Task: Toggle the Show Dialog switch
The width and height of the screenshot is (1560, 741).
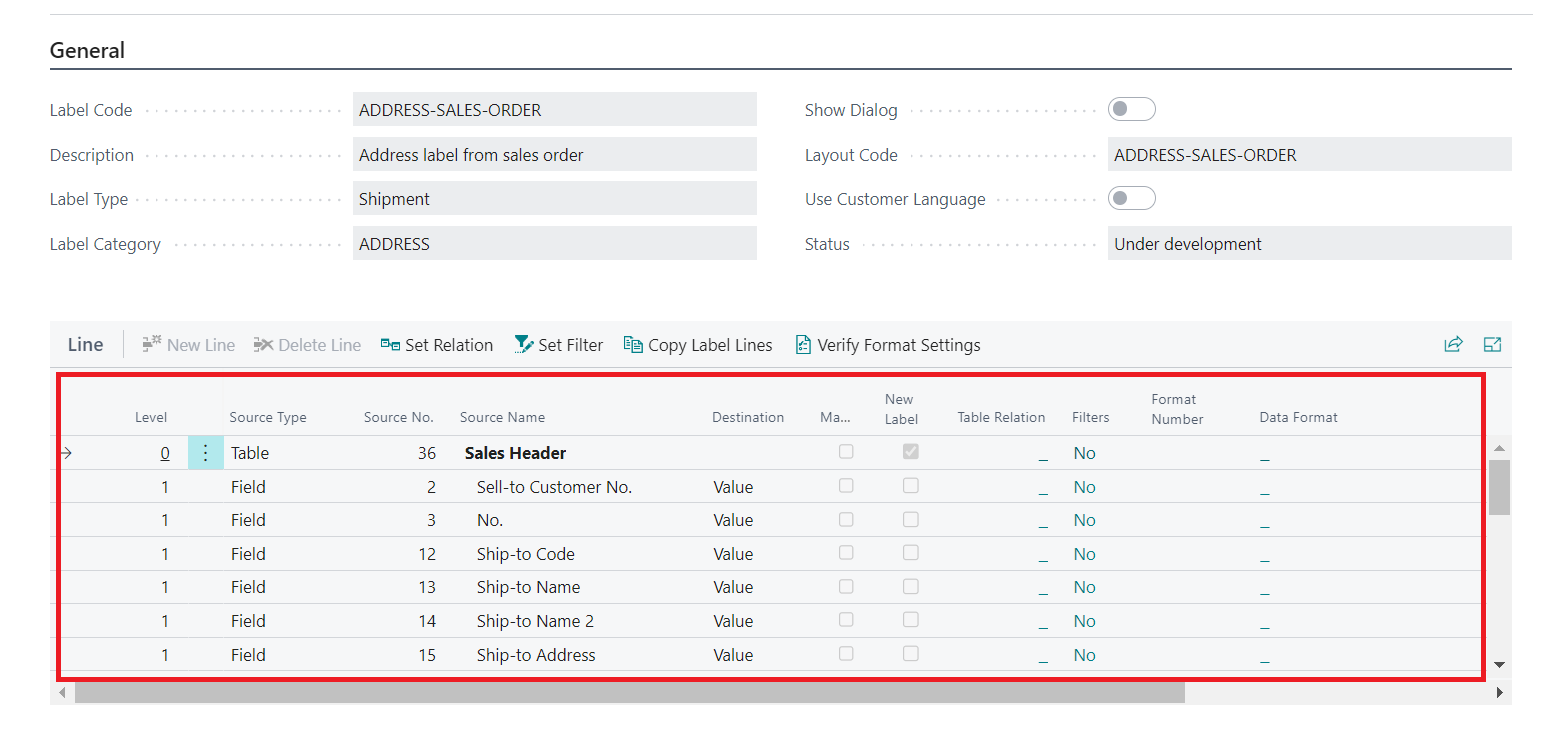Action: pyautogui.click(x=1131, y=110)
